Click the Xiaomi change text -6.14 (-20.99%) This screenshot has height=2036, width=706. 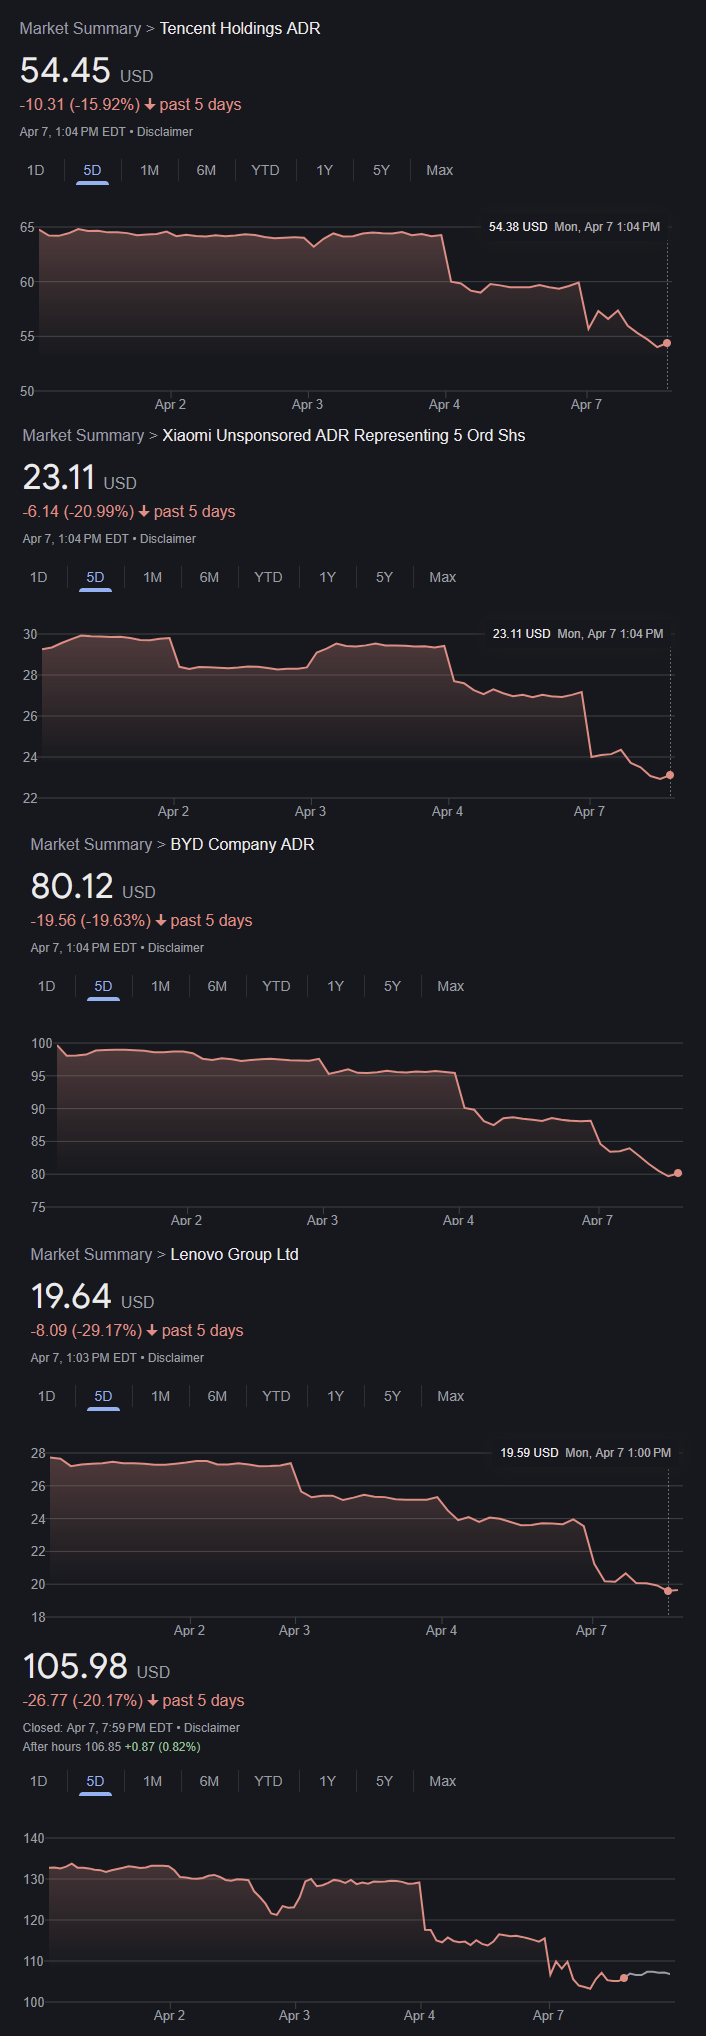pyautogui.click(x=78, y=511)
